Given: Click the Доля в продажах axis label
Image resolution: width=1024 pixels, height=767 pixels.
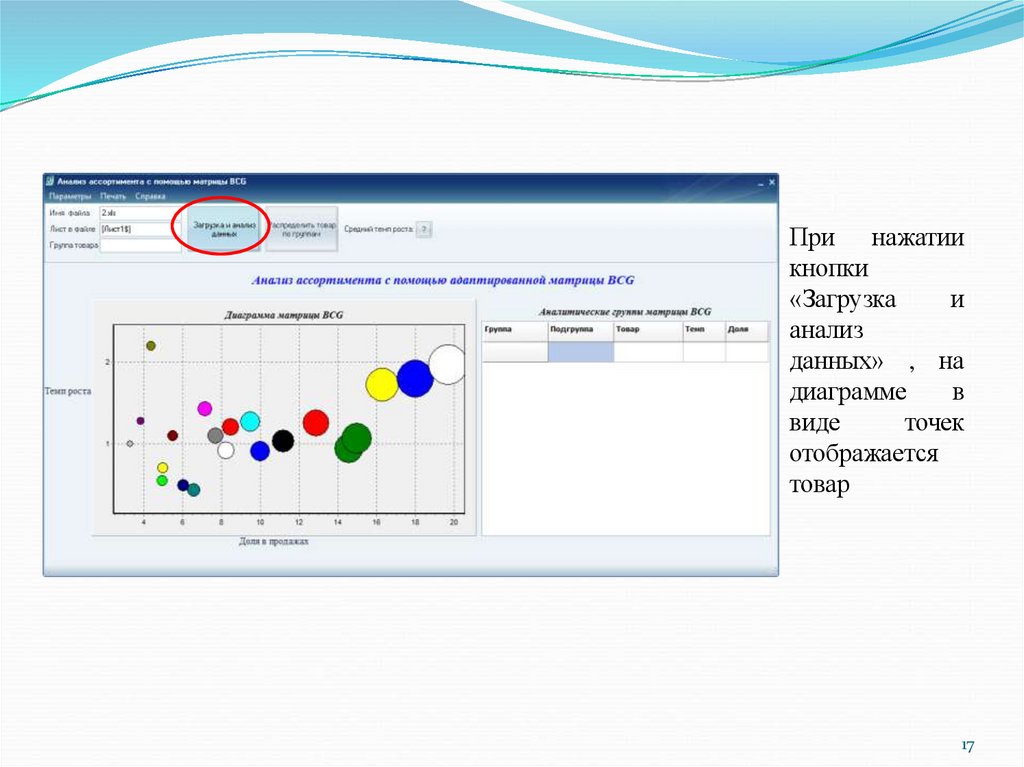Looking at the screenshot, I should pyautogui.click(x=274, y=542).
